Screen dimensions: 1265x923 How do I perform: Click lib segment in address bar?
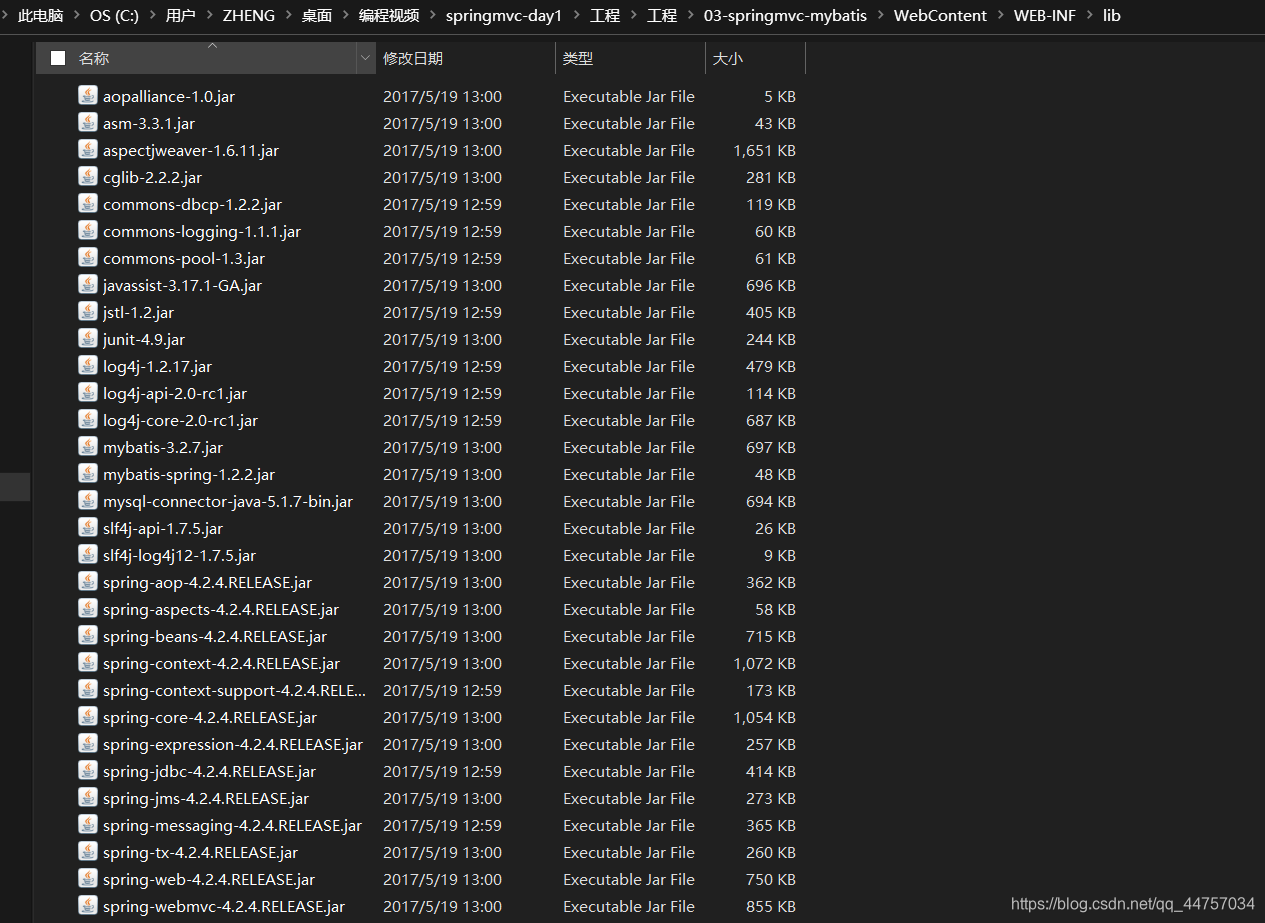click(x=1111, y=15)
